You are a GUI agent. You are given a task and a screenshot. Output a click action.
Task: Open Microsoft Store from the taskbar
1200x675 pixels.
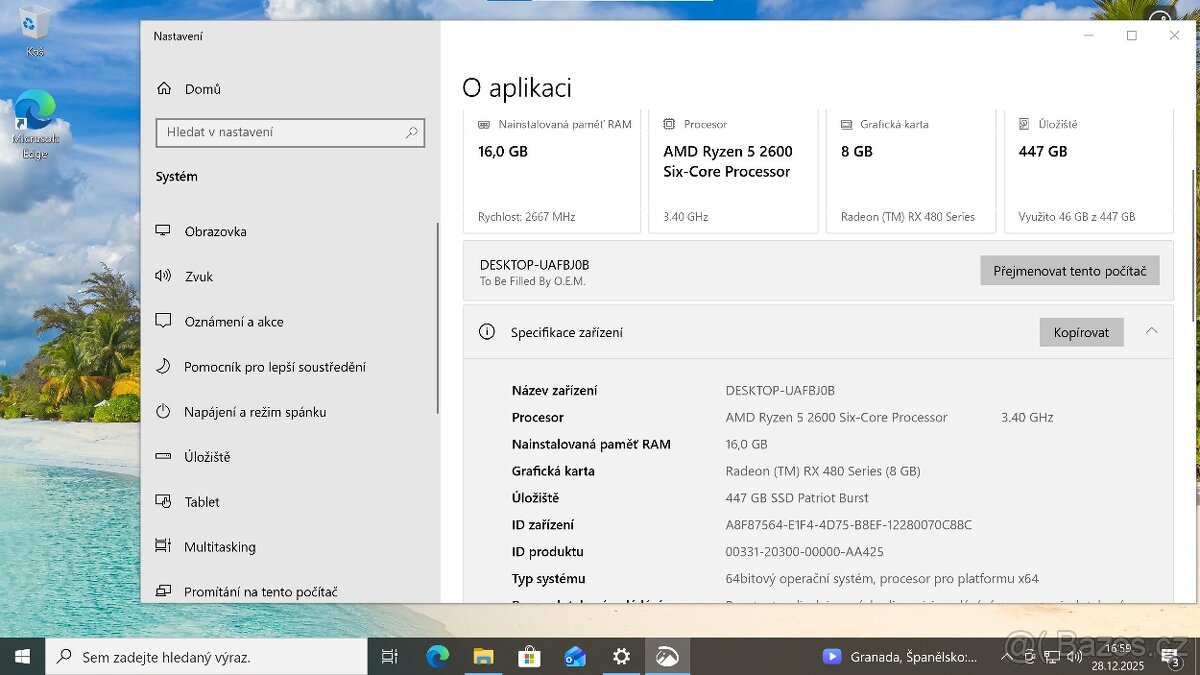click(529, 656)
